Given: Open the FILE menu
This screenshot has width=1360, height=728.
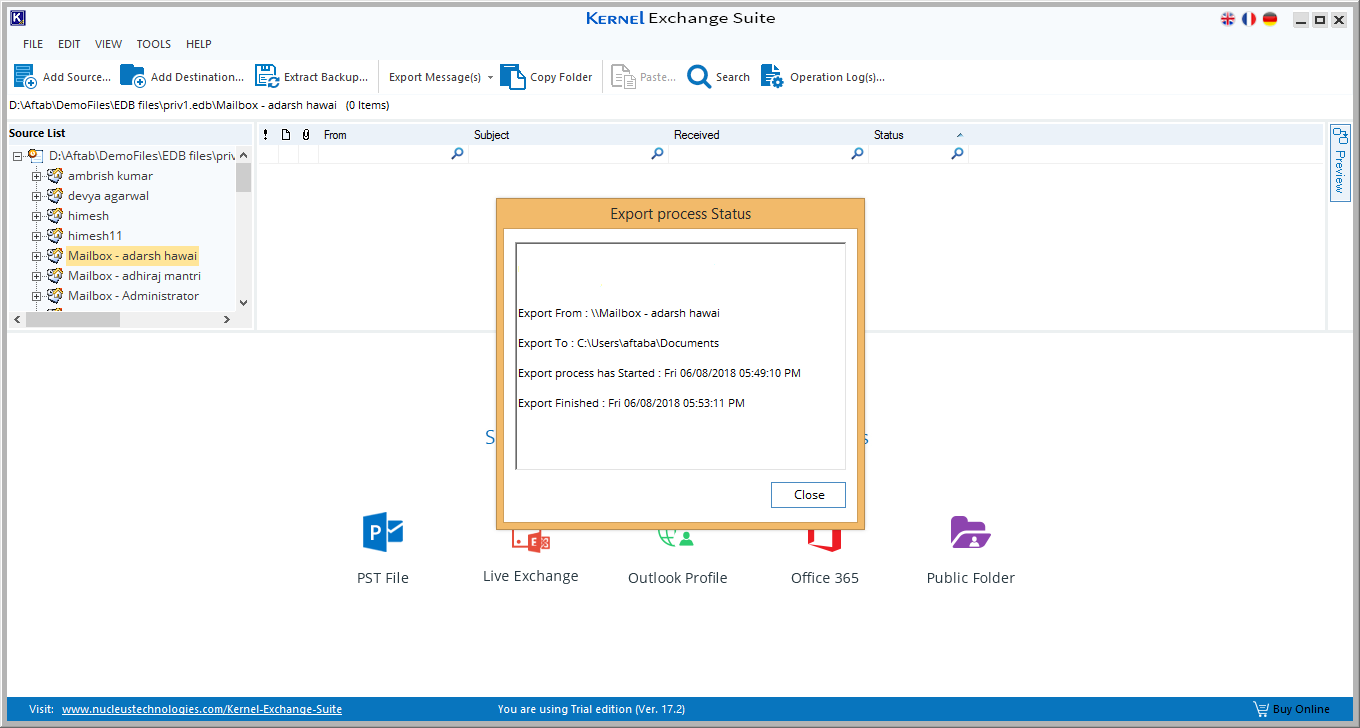Looking at the screenshot, I should (33, 44).
